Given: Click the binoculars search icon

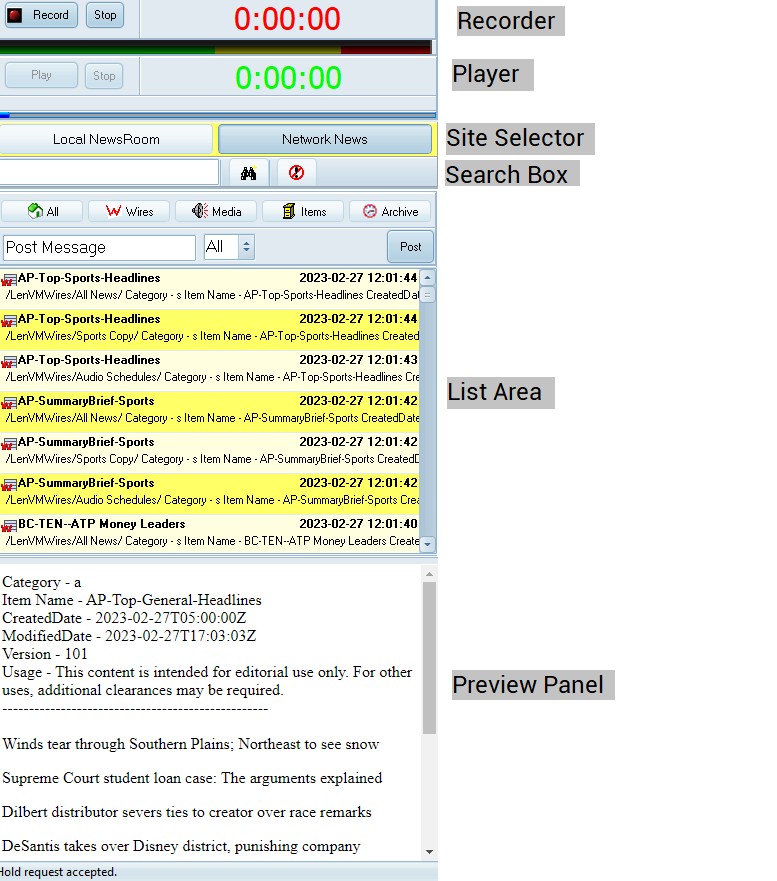Looking at the screenshot, I should (249, 172).
